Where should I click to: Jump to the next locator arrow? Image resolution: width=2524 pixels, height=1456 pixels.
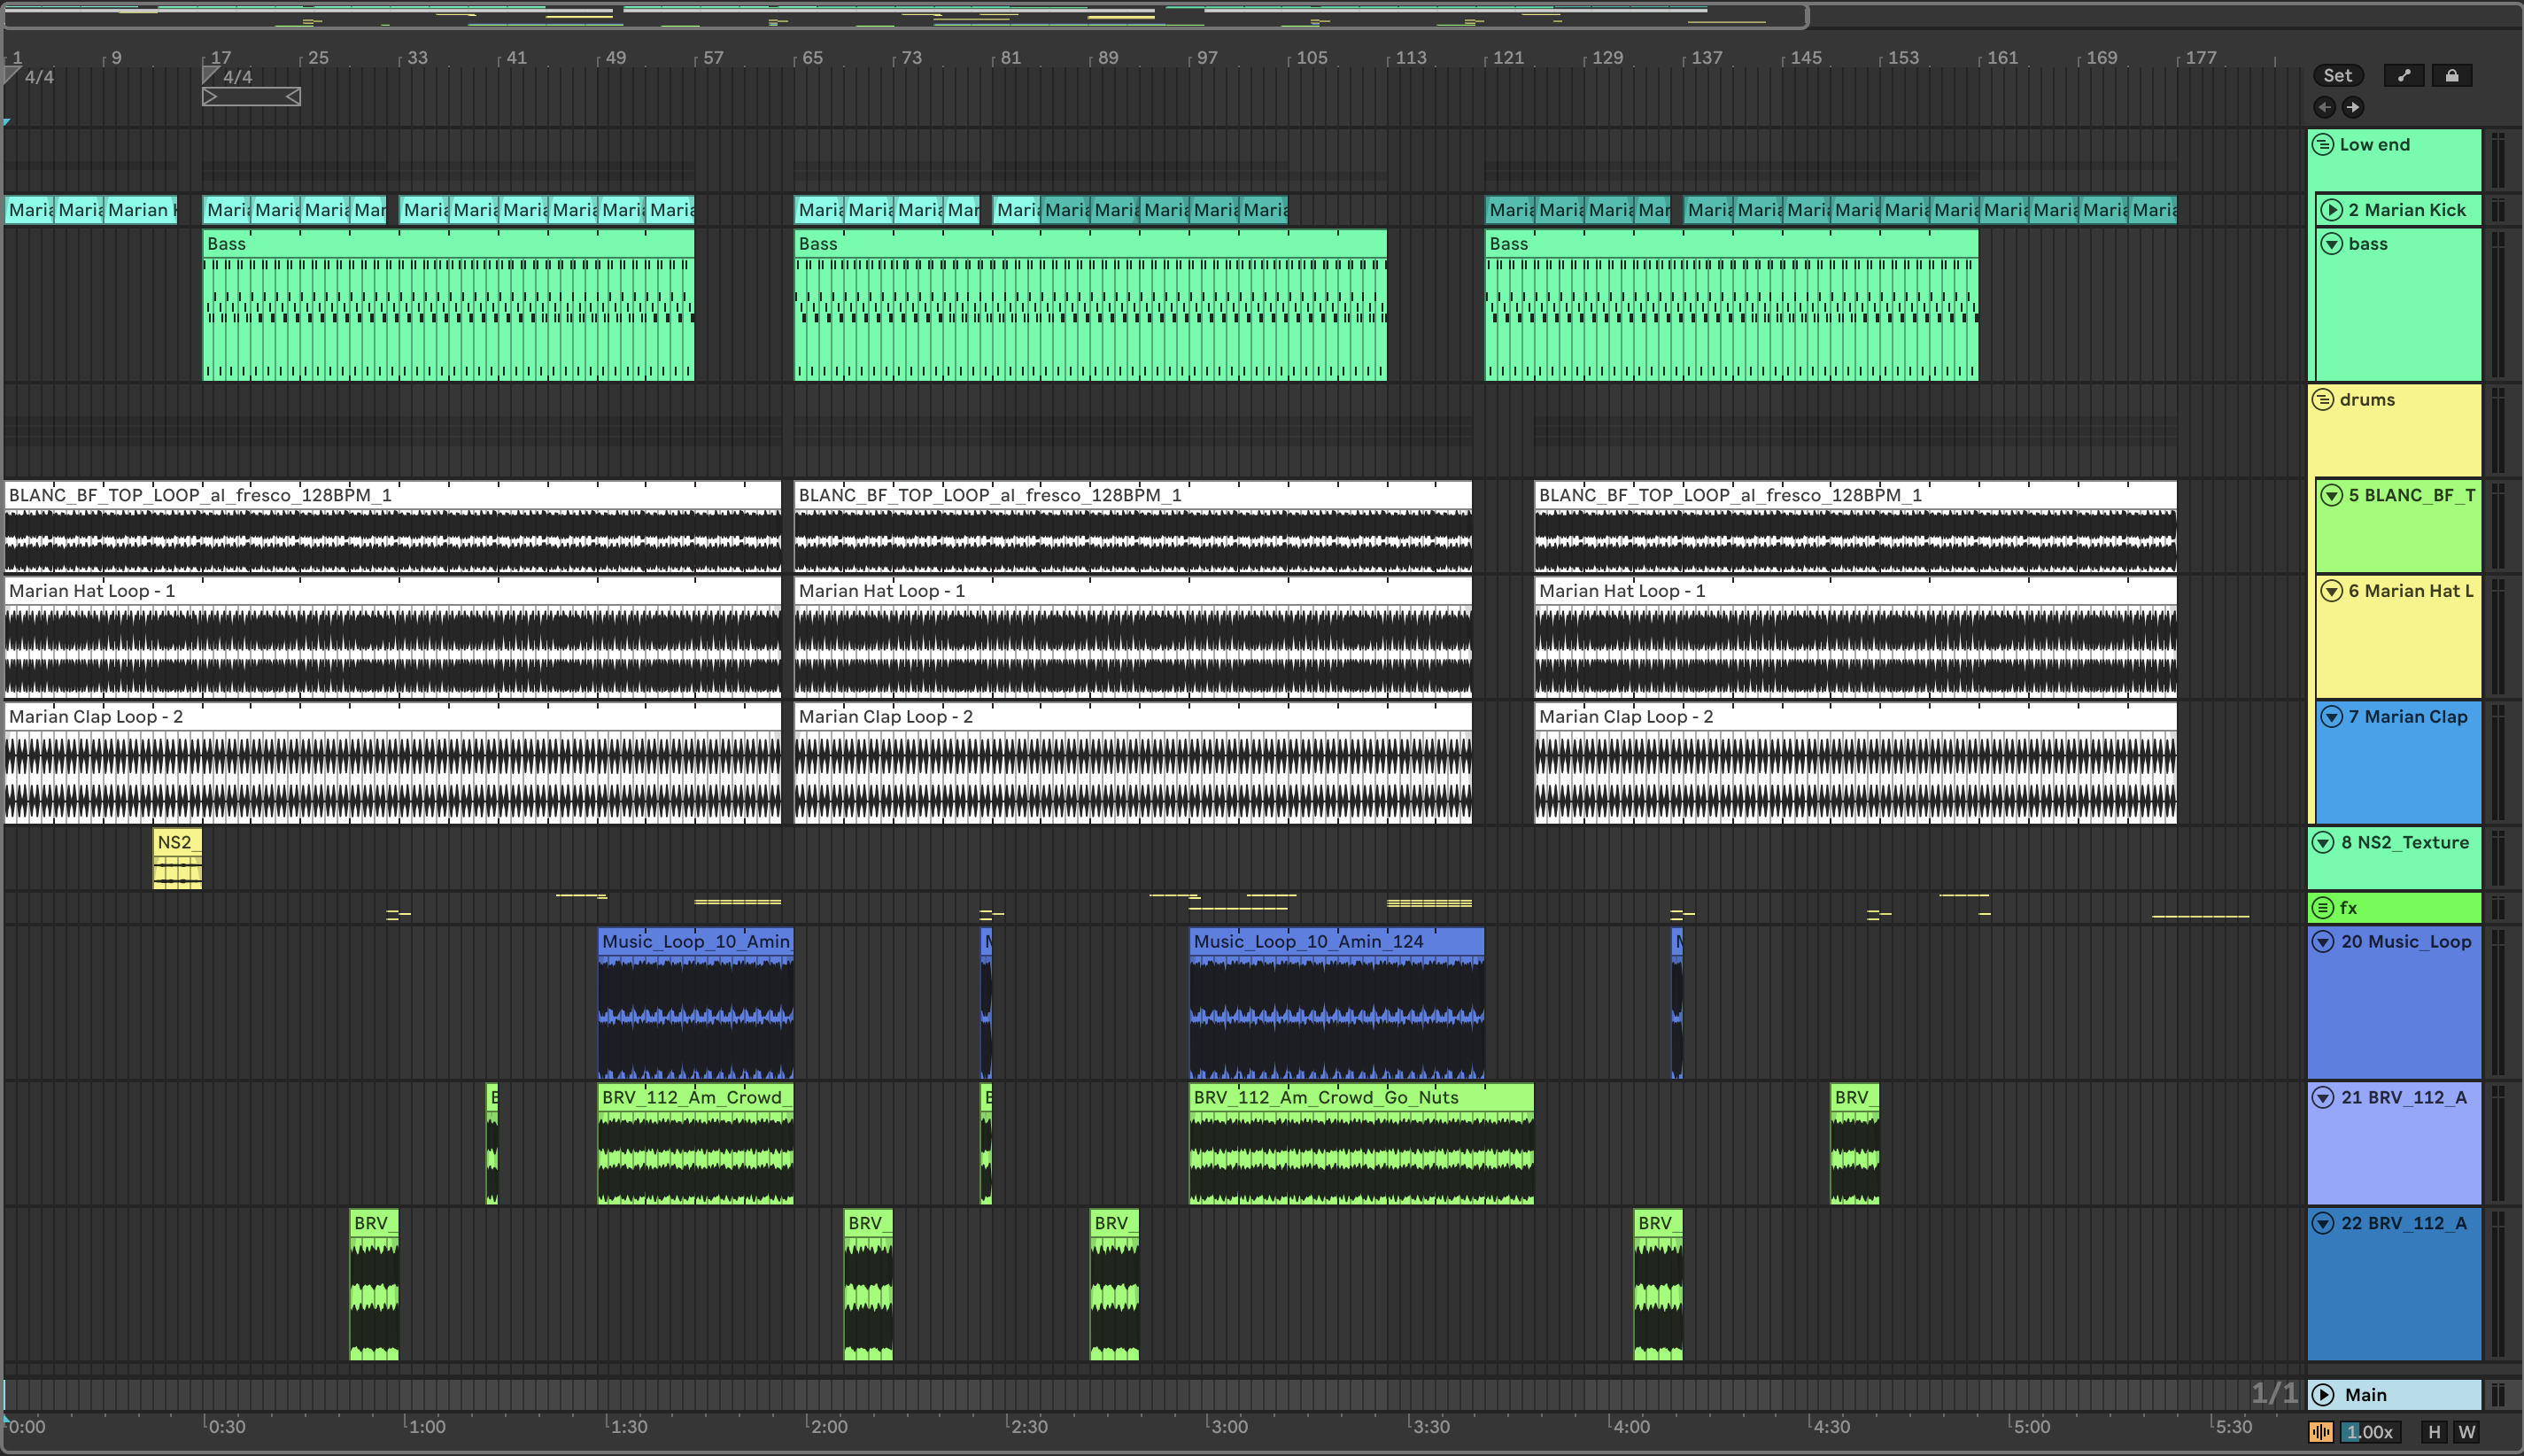pos(2353,107)
